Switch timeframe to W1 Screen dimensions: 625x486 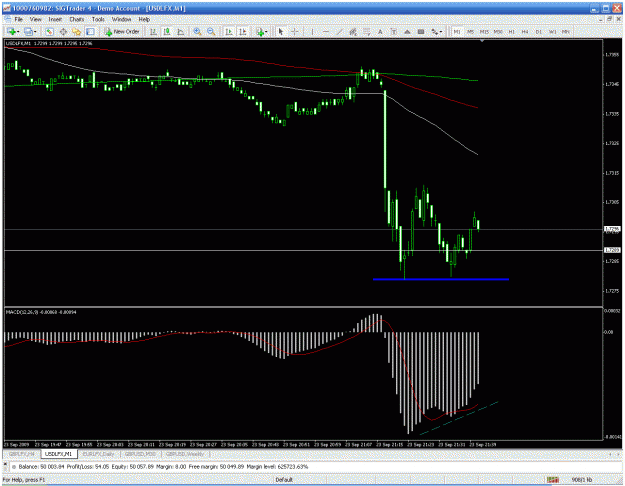pos(552,31)
